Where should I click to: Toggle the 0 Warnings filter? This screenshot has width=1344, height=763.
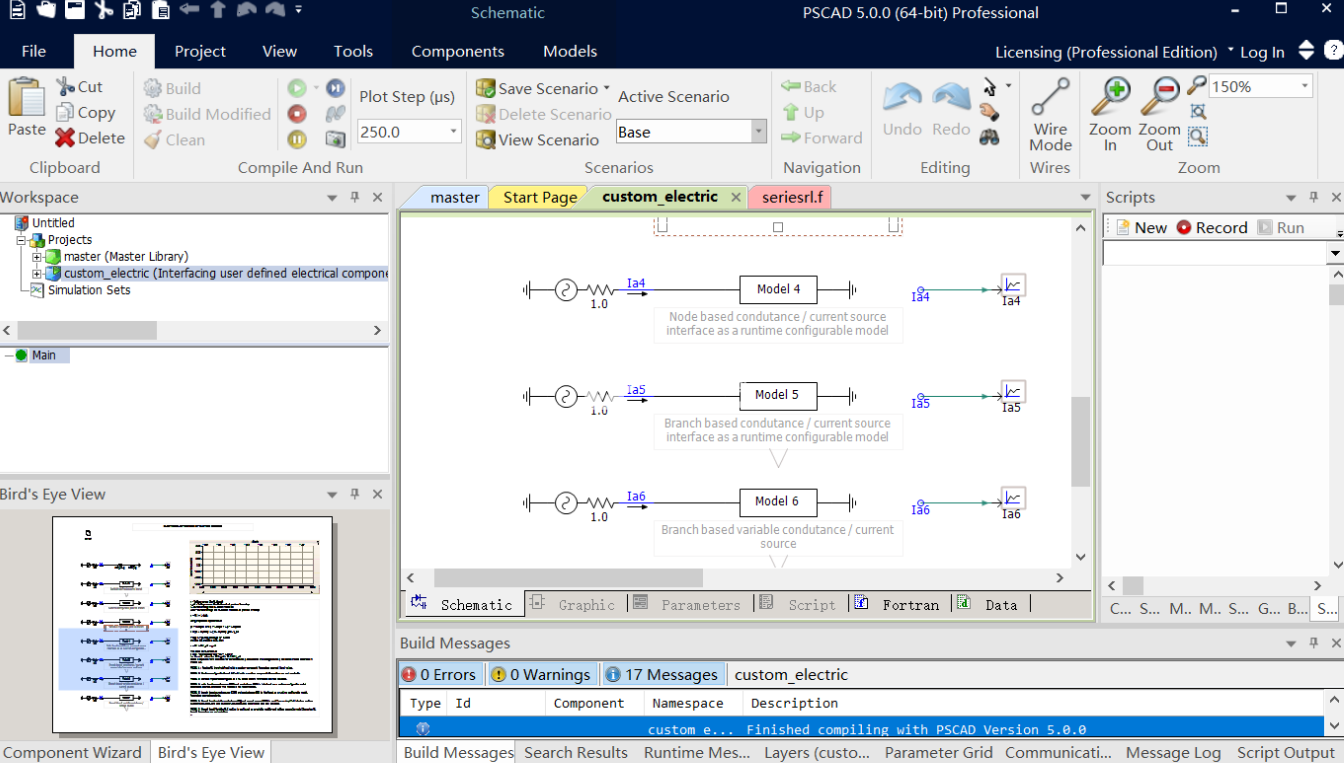click(541, 674)
